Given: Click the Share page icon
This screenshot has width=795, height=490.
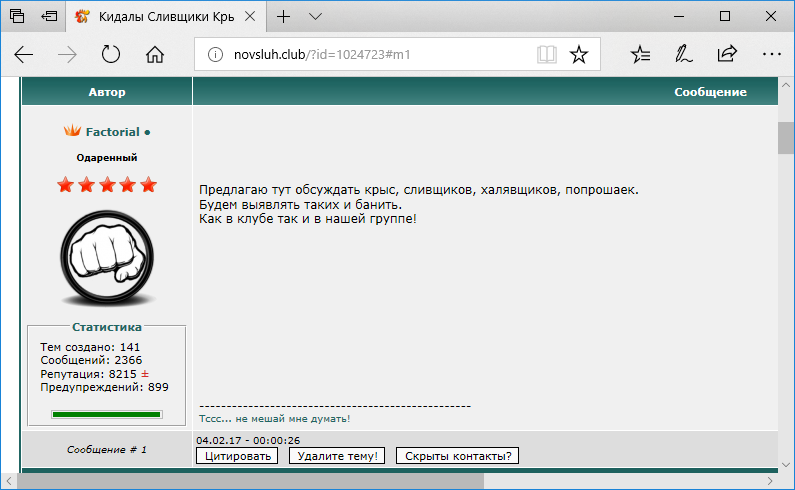Looking at the screenshot, I should click(x=727, y=55).
